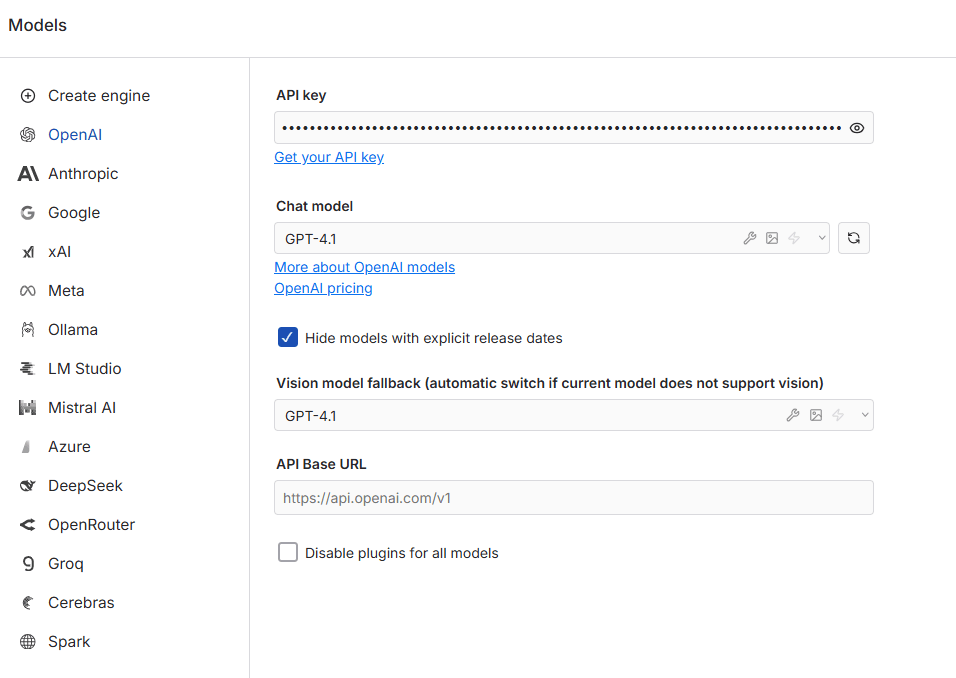The image size is (956, 678).
Task: Select the OpenRouter engine
Action: coord(91,525)
